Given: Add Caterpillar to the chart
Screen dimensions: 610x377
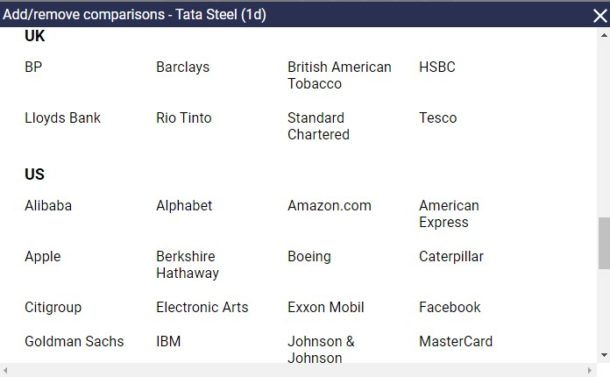Looking at the screenshot, I should pyautogui.click(x=451, y=256).
